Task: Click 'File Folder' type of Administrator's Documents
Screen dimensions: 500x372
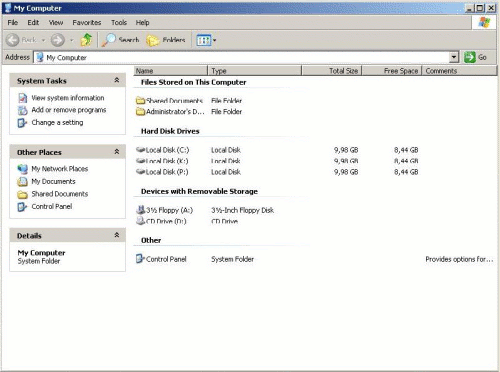Action: click(226, 112)
